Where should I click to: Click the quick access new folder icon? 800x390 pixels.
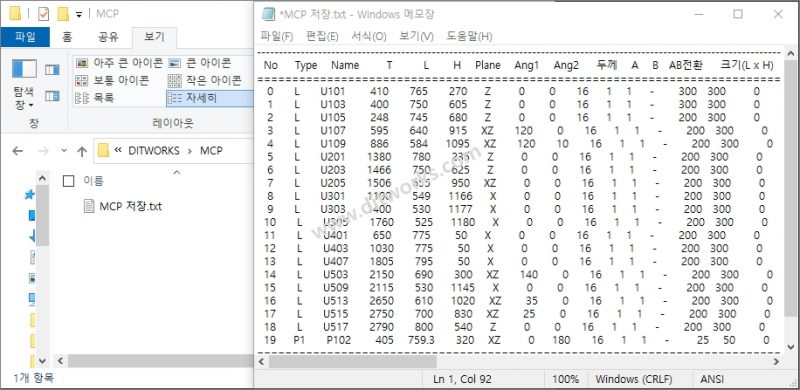pyautogui.click(x=63, y=14)
